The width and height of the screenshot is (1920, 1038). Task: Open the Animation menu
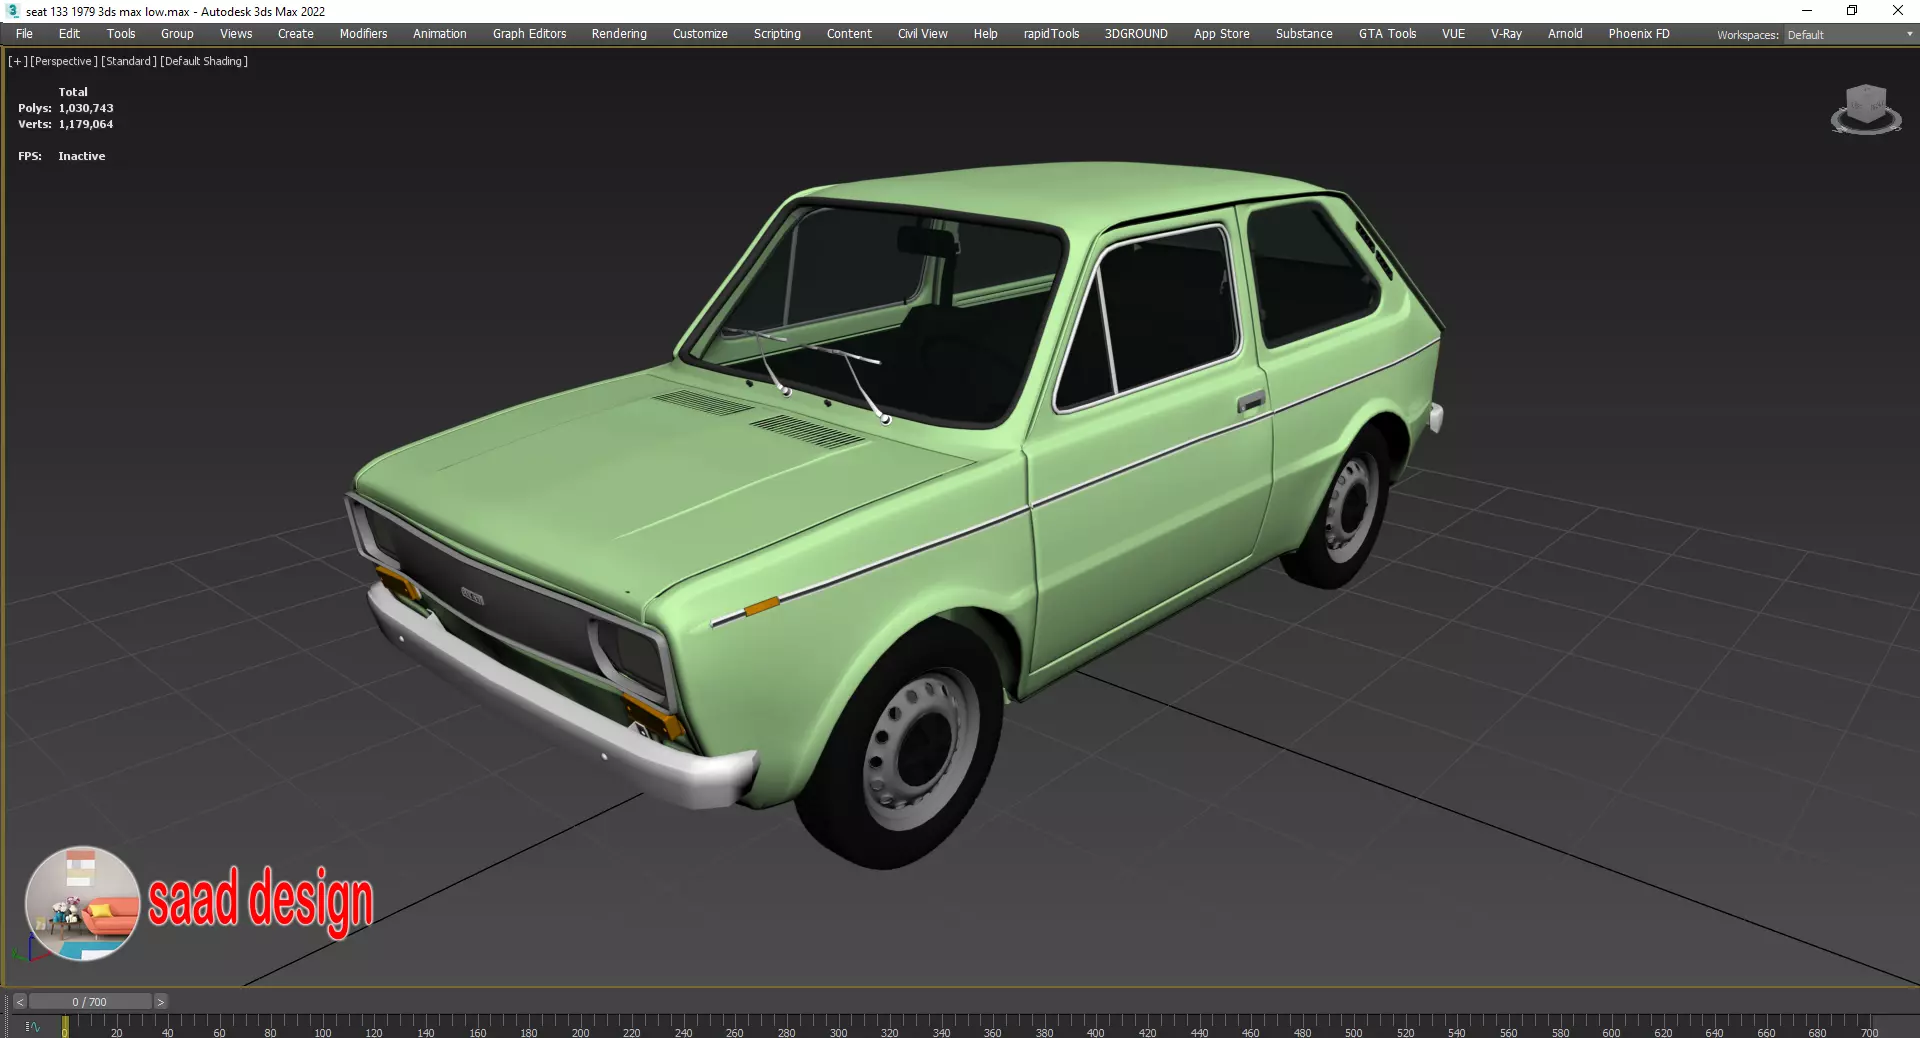pyautogui.click(x=440, y=34)
